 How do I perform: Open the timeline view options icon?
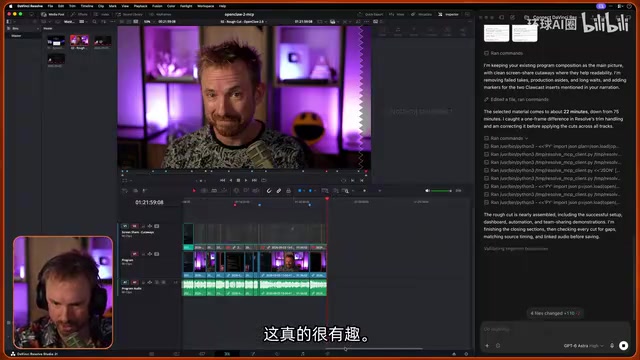click(x=125, y=191)
